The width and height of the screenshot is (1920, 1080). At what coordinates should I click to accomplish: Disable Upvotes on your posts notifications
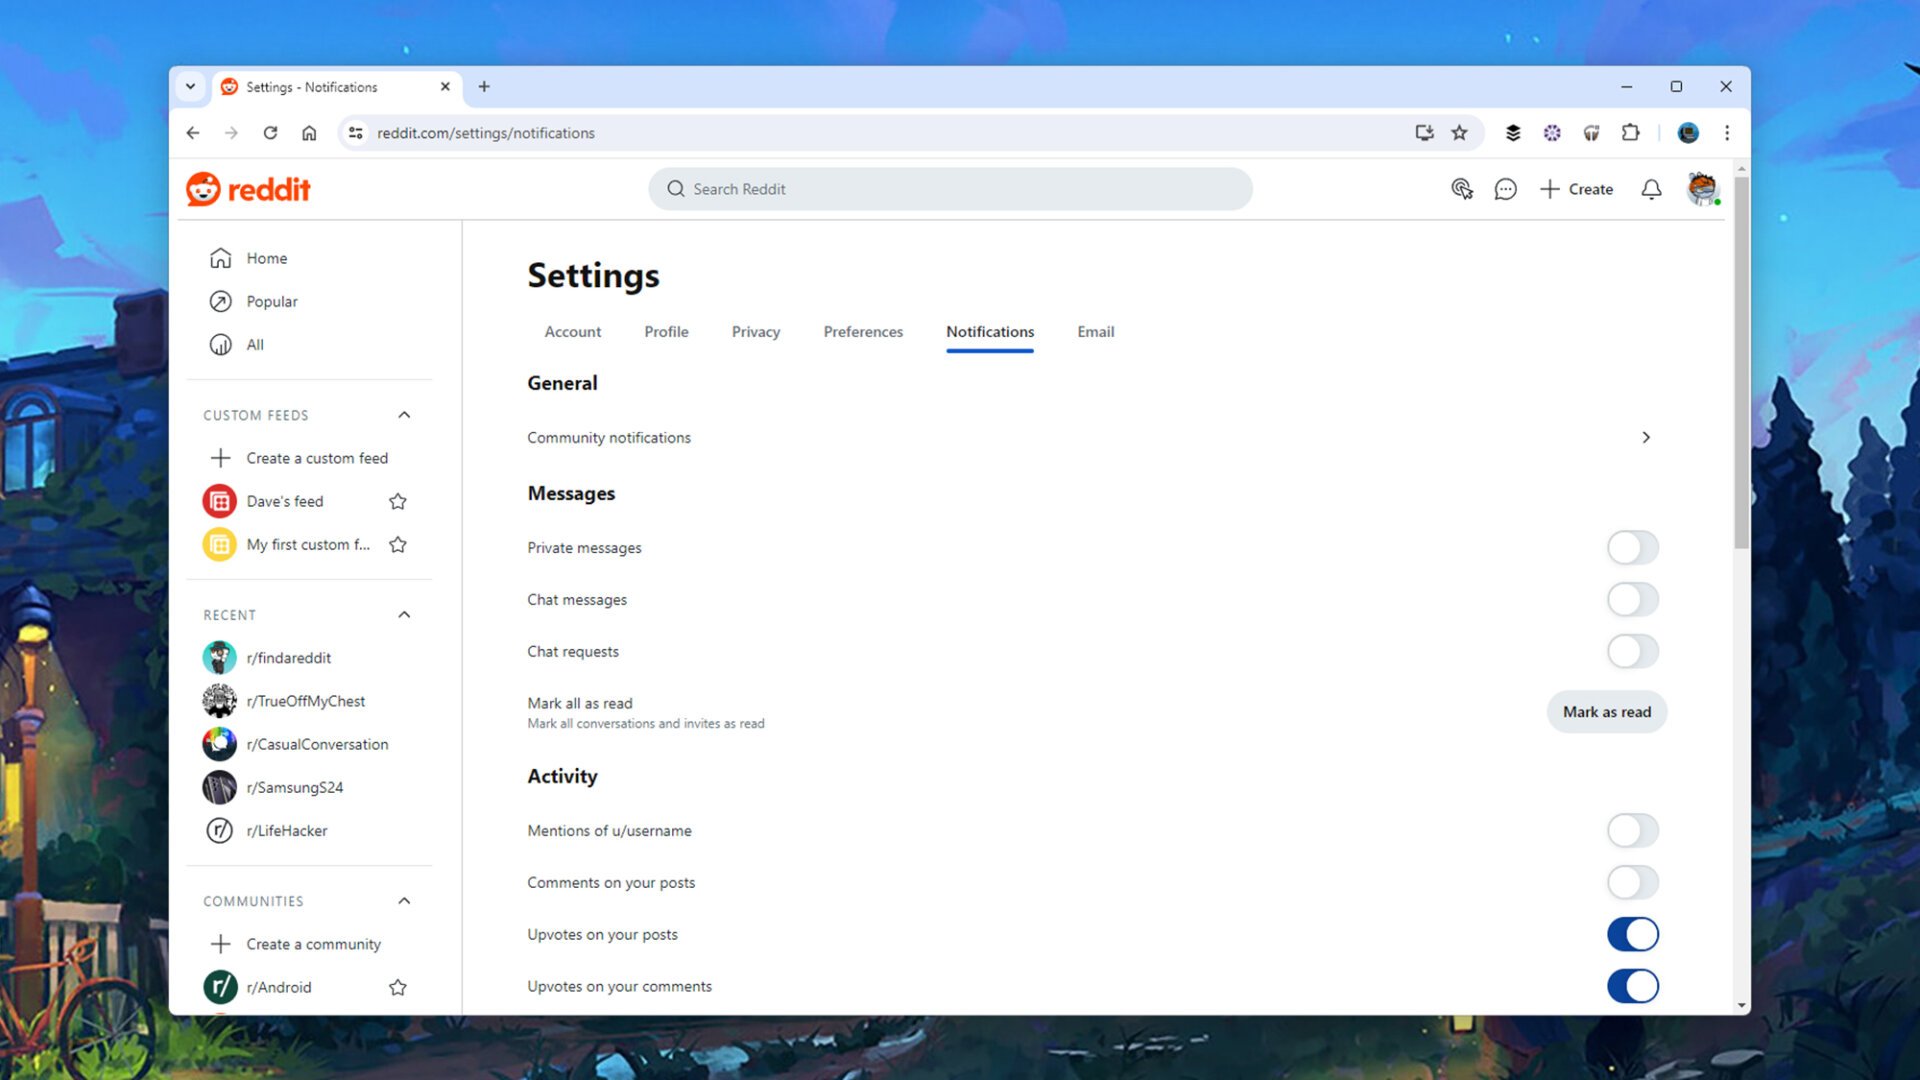pos(1633,935)
